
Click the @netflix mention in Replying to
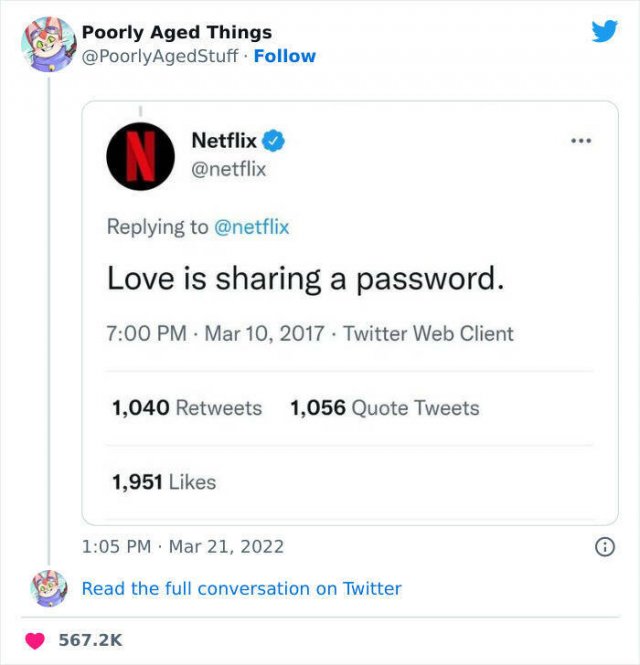click(252, 227)
